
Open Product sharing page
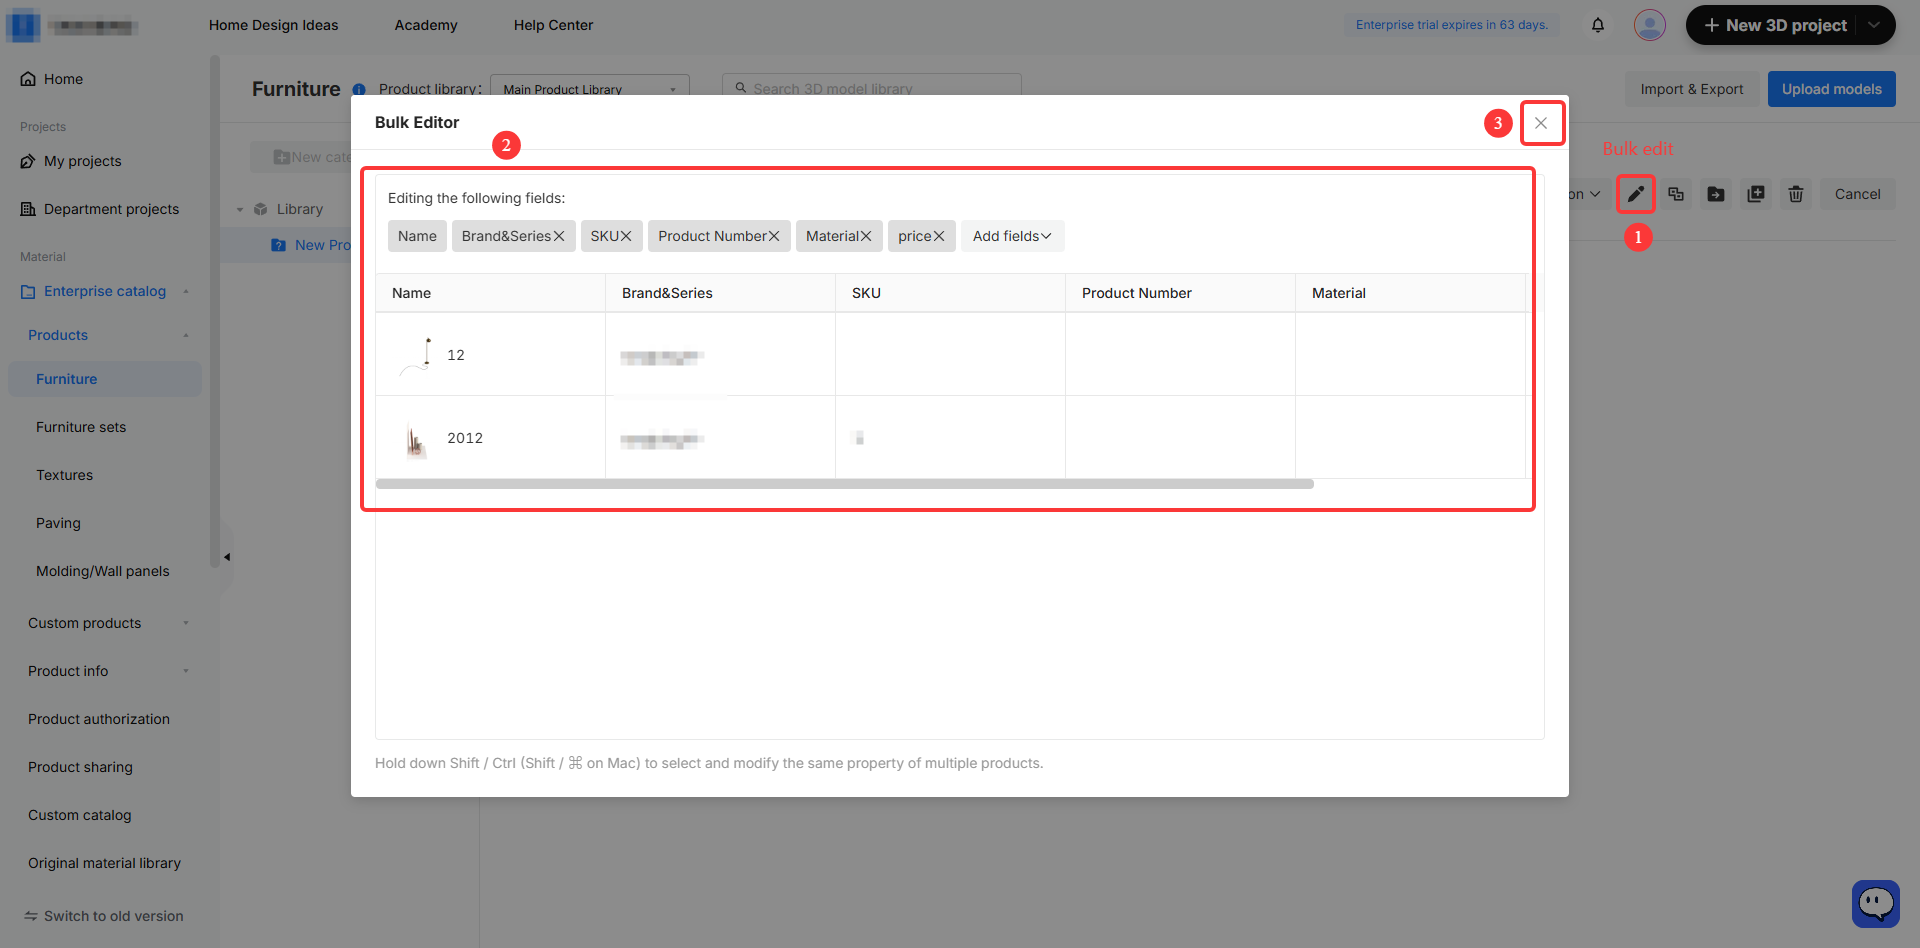pyautogui.click(x=80, y=767)
